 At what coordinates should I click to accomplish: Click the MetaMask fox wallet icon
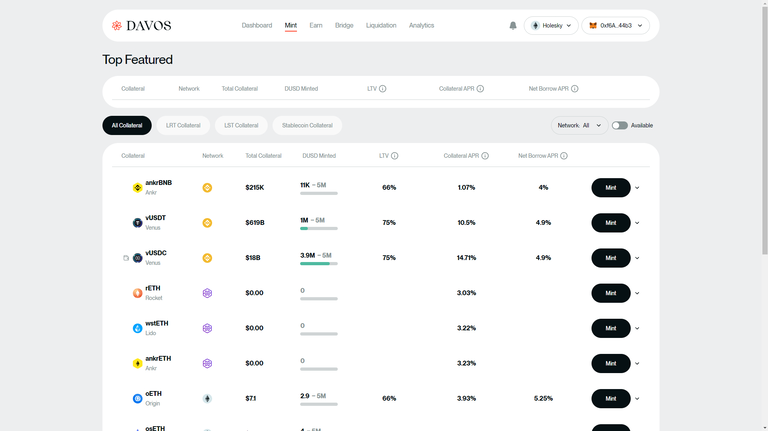click(593, 25)
